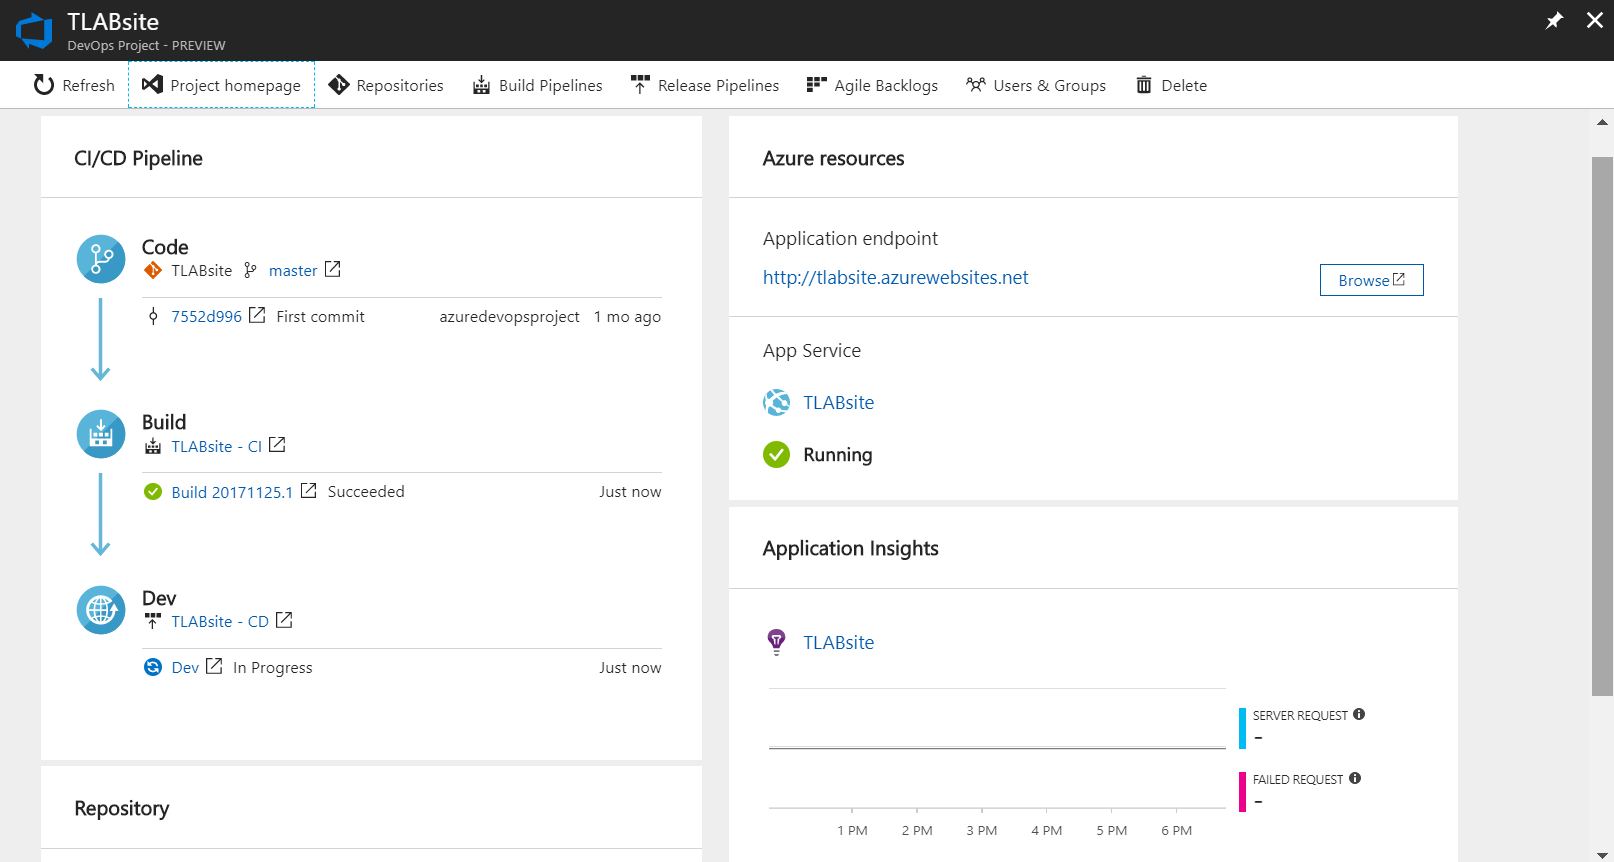The height and width of the screenshot is (862, 1614).
Task: Click the scroll up arrow of scrollbar
Action: [1602, 123]
